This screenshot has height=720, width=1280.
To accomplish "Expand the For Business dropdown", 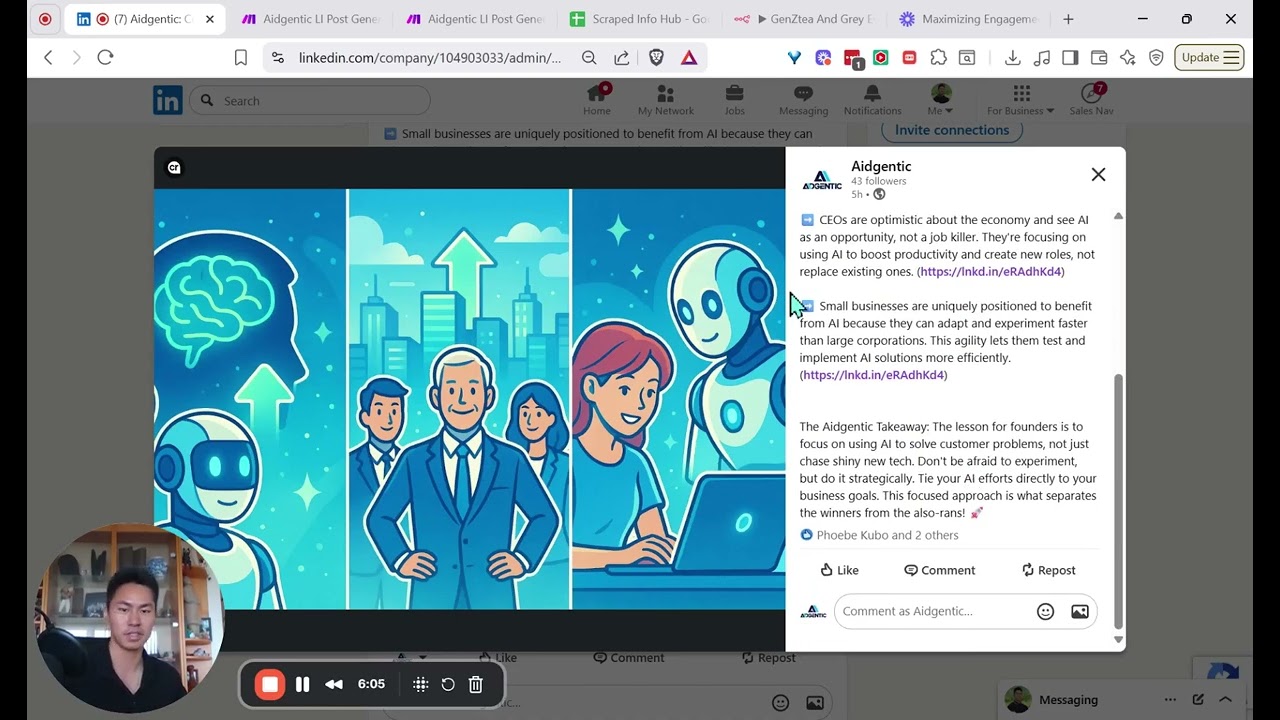I will (x=1021, y=100).
